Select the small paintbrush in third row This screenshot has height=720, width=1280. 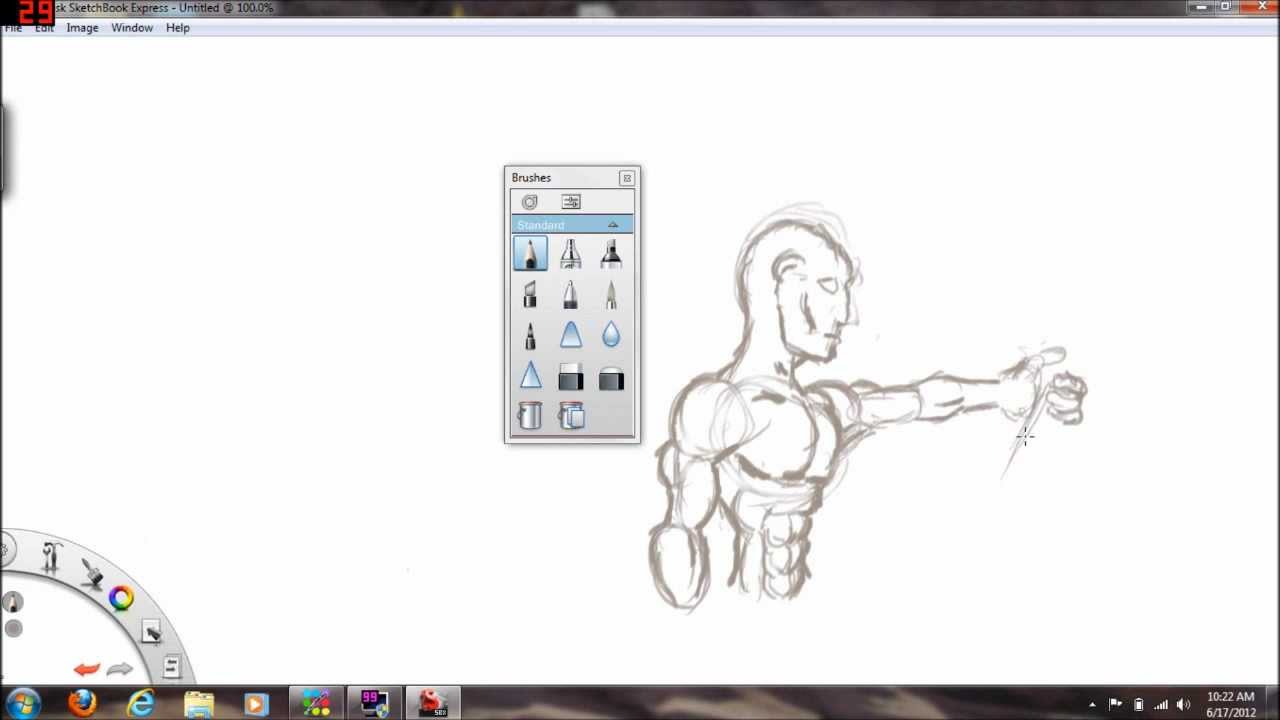point(530,335)
